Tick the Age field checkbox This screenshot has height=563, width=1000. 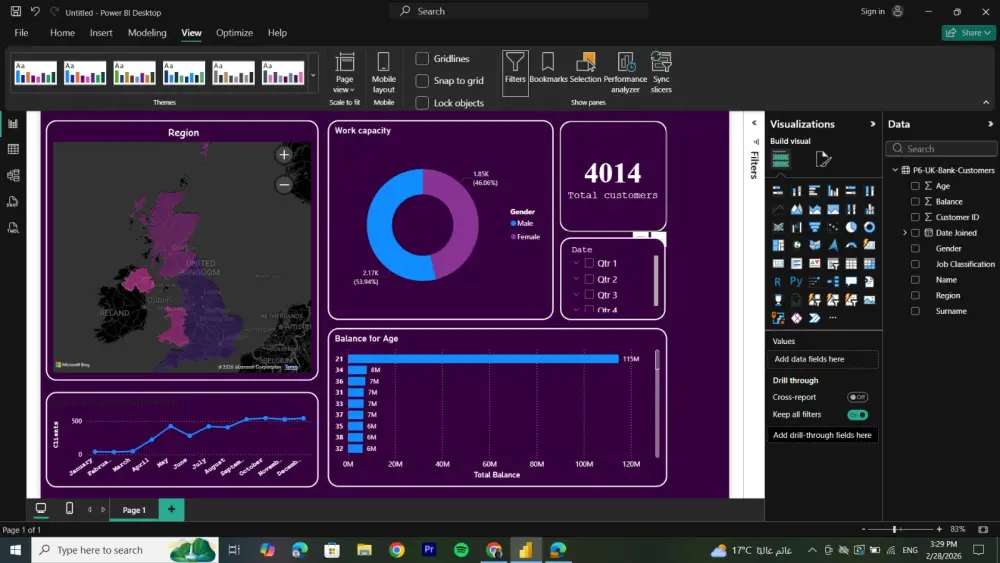[915, 186]
